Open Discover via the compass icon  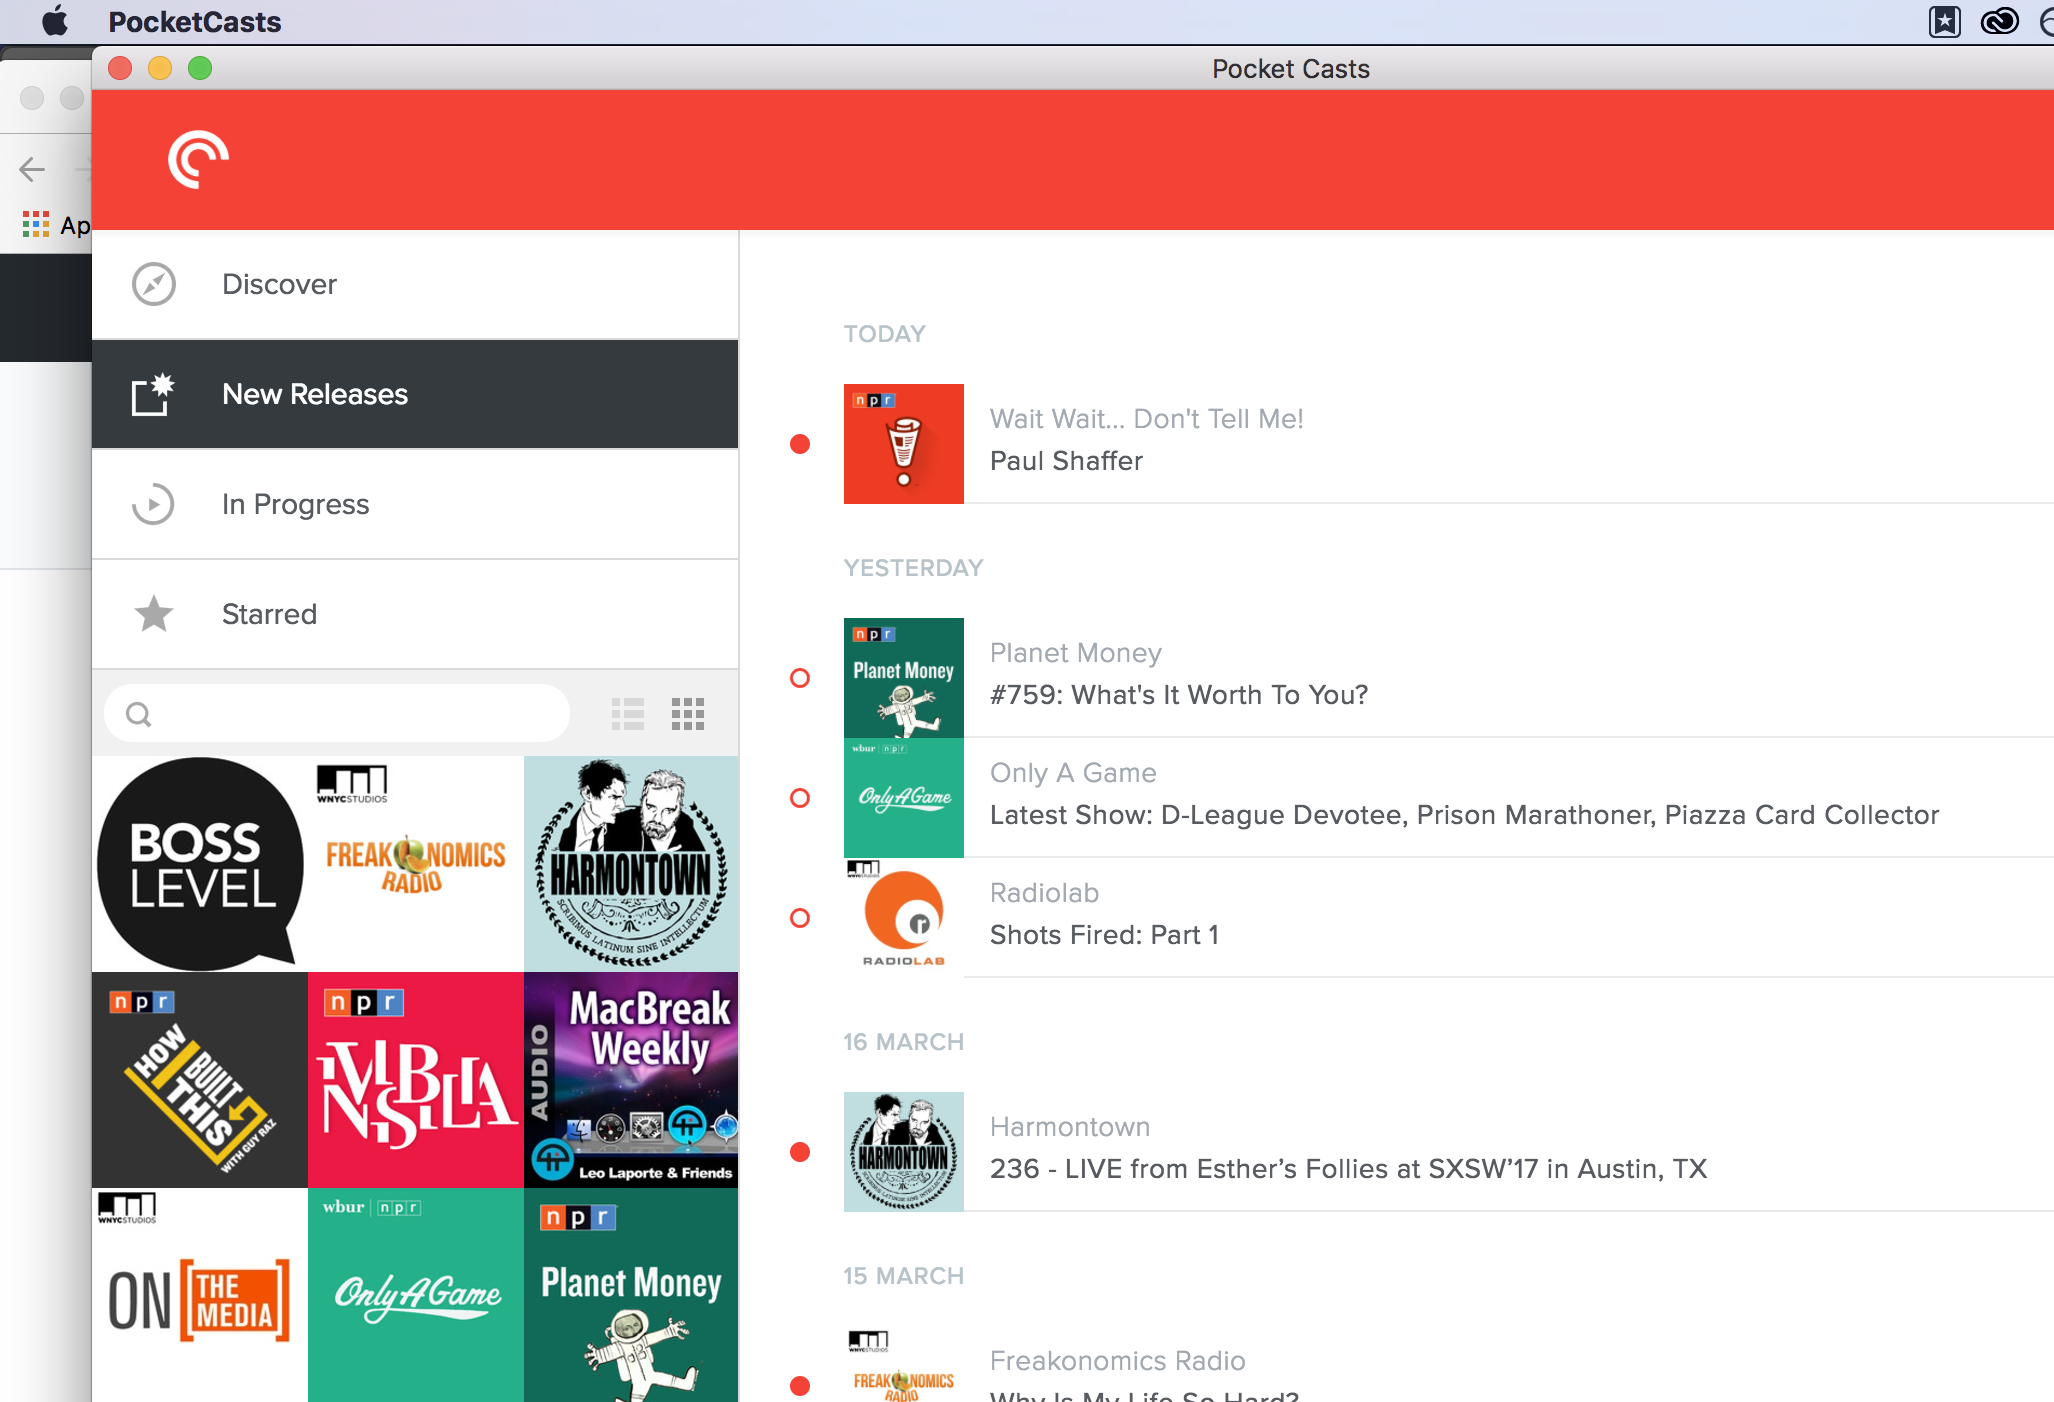pos(154,284)
